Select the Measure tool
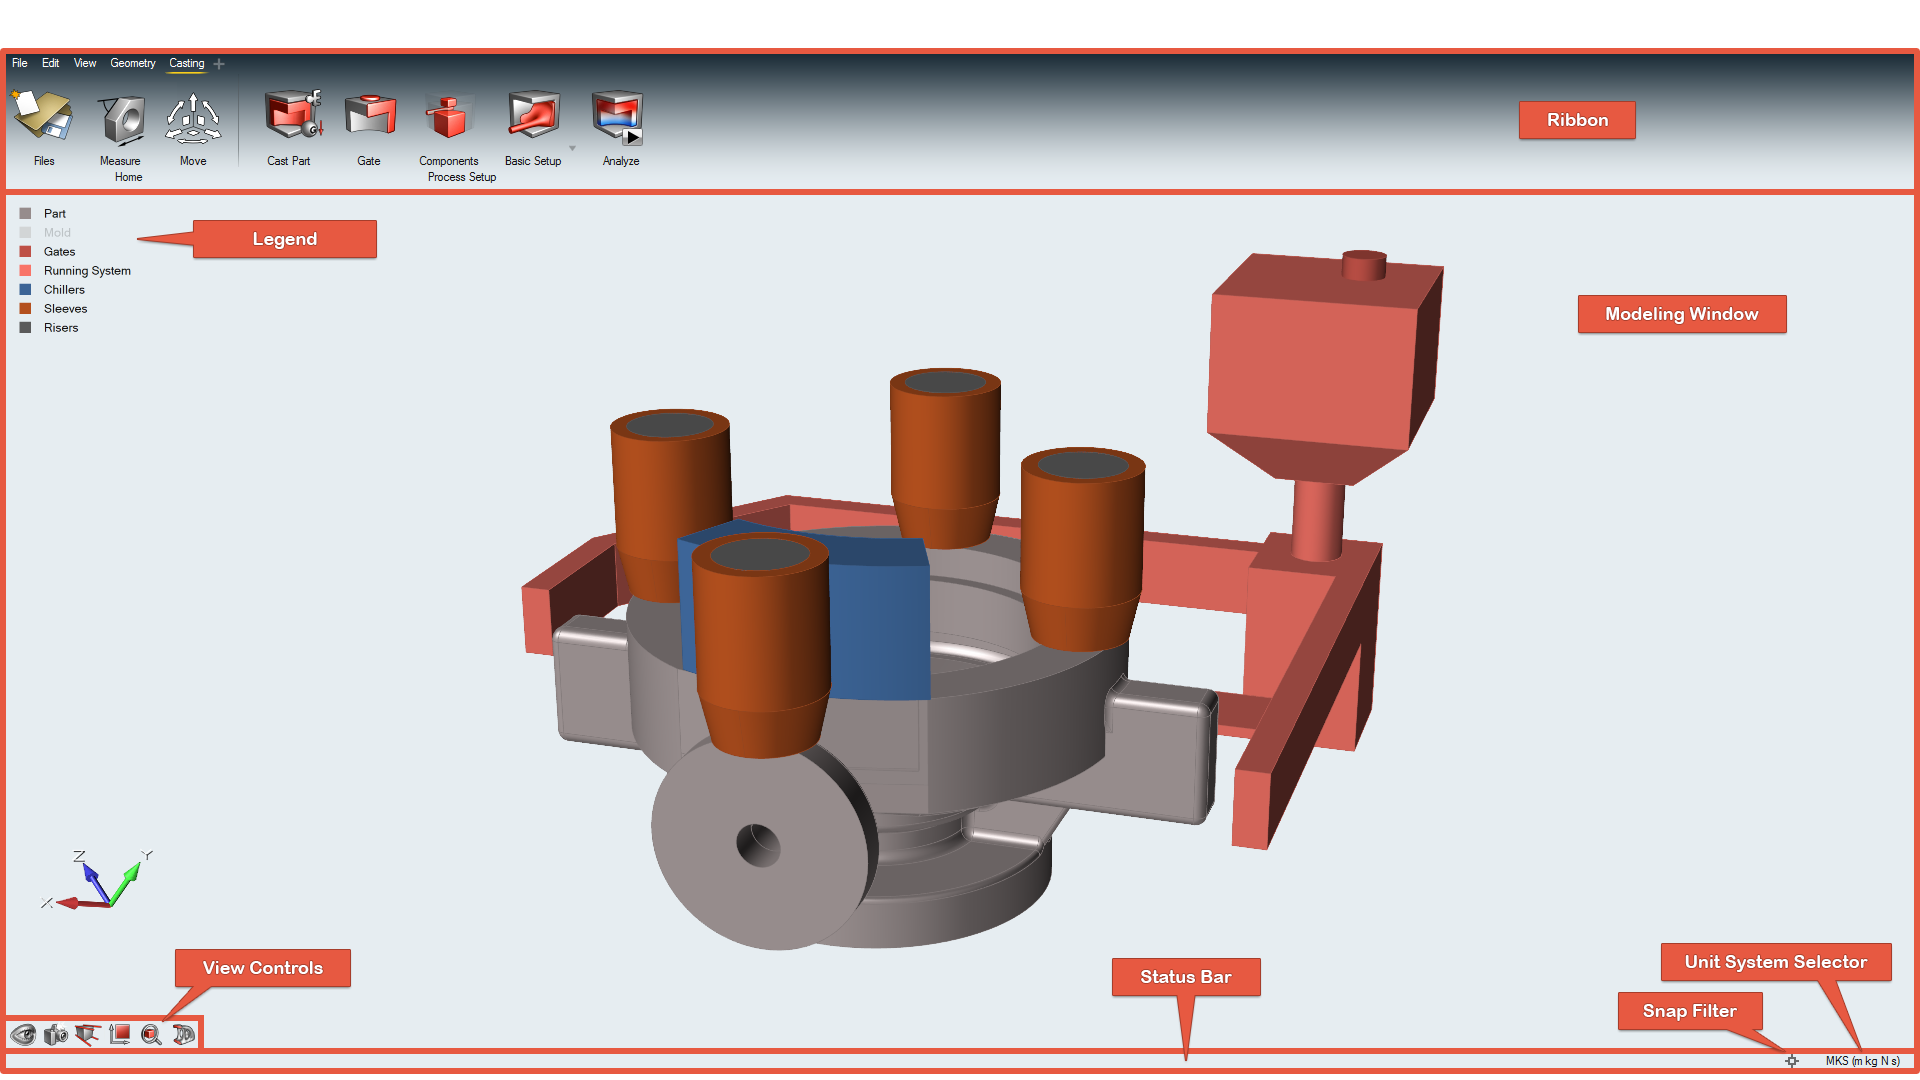Image resolution: width=1920 pixels, height=1080 pixels. coord(121,119)
